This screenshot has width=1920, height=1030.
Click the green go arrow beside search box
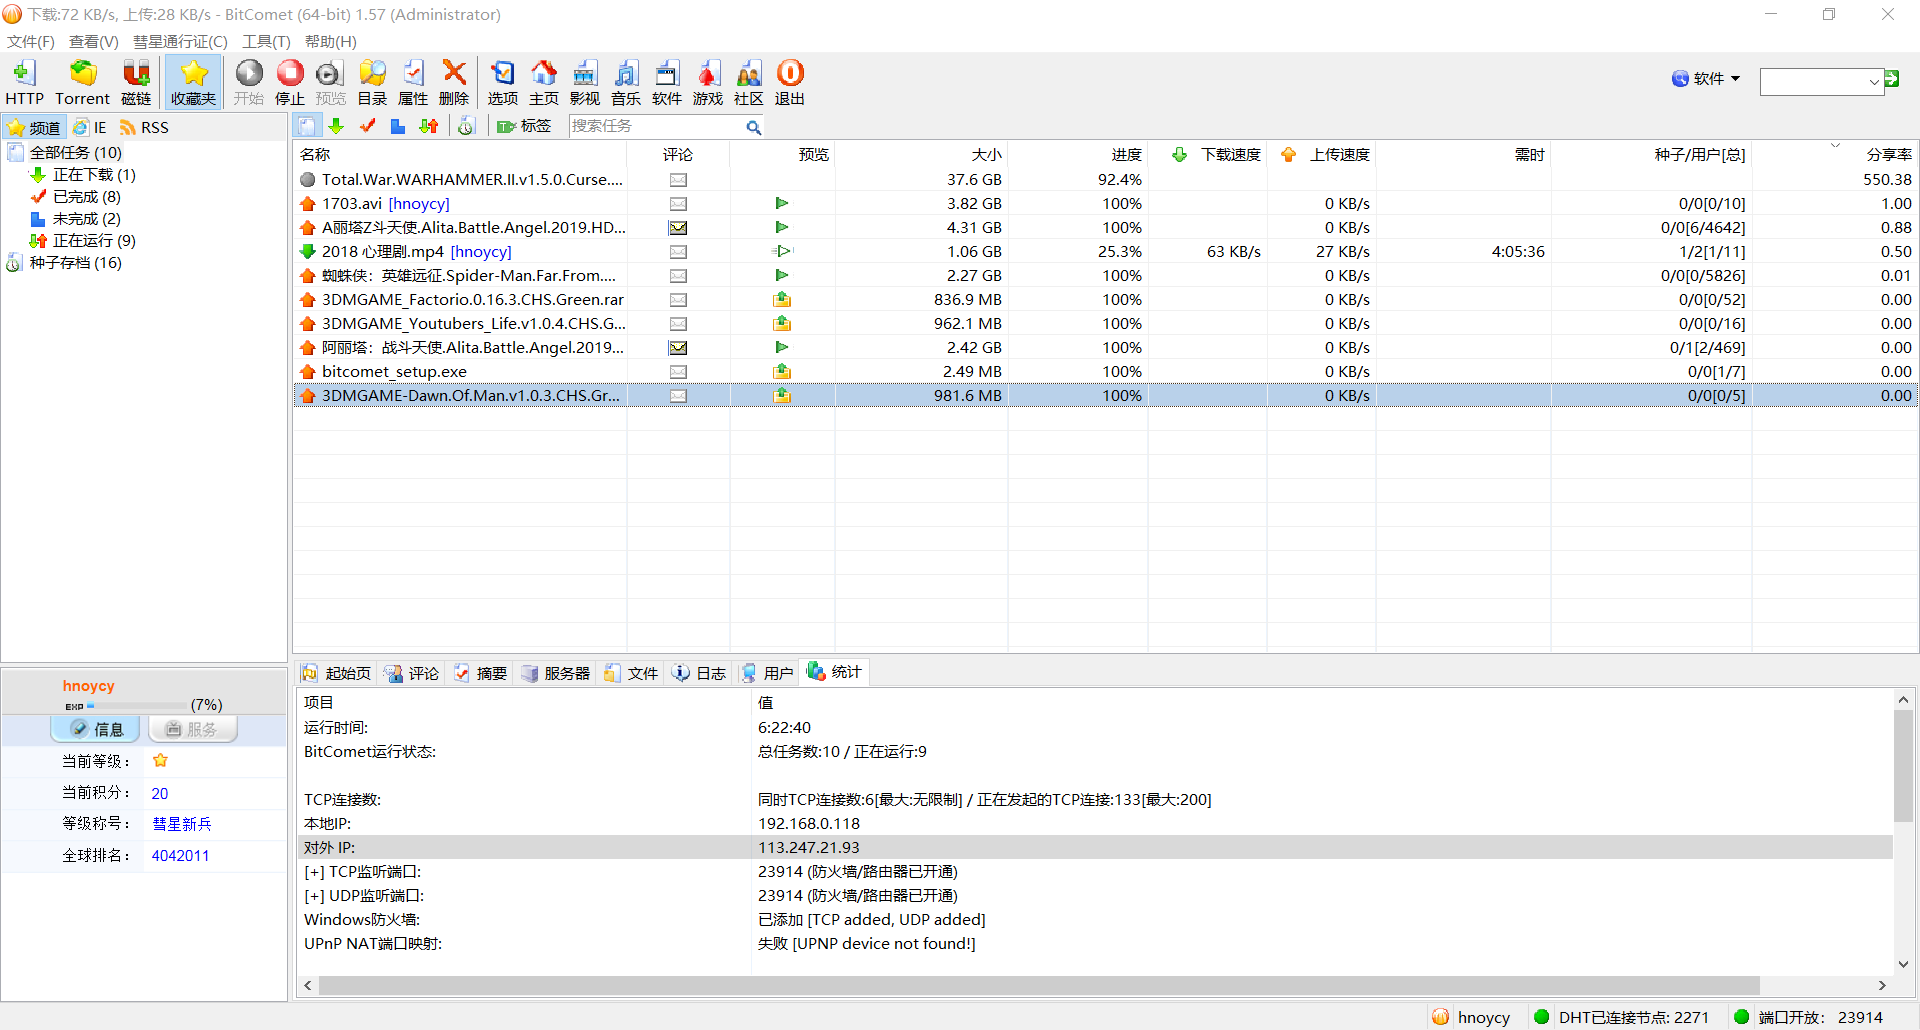(1892, 79)
